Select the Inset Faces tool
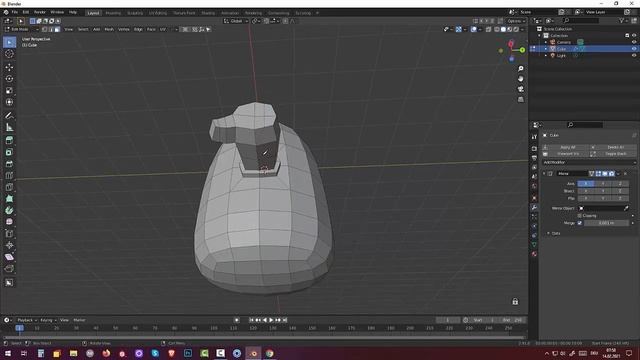 tap(9, 152)
